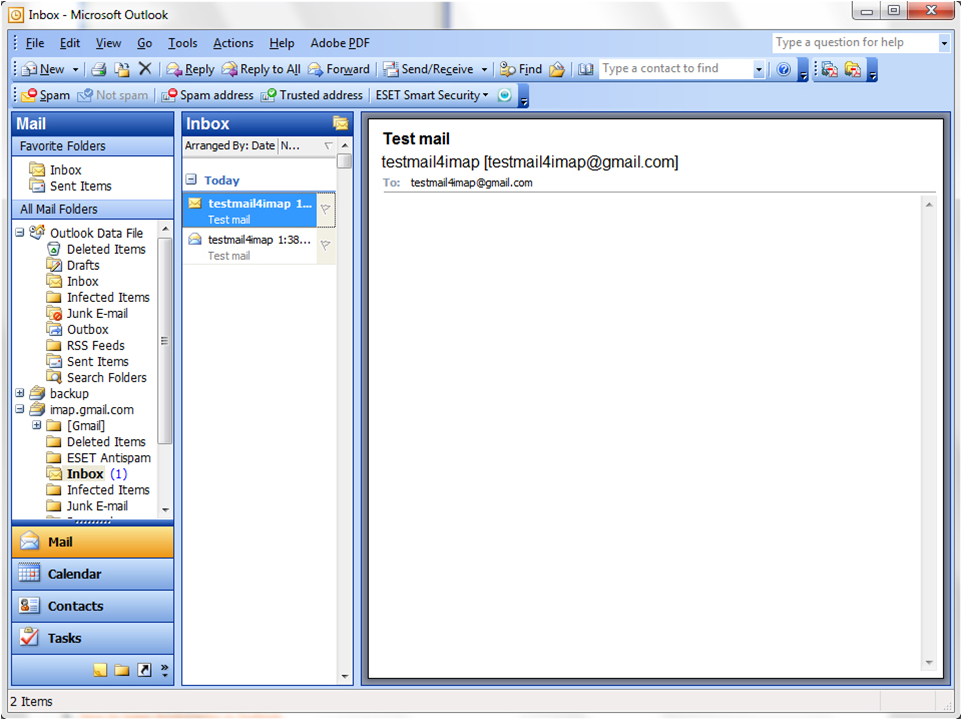Open the Go menu
The image size is (962, 720).
(x=145, y=43)
